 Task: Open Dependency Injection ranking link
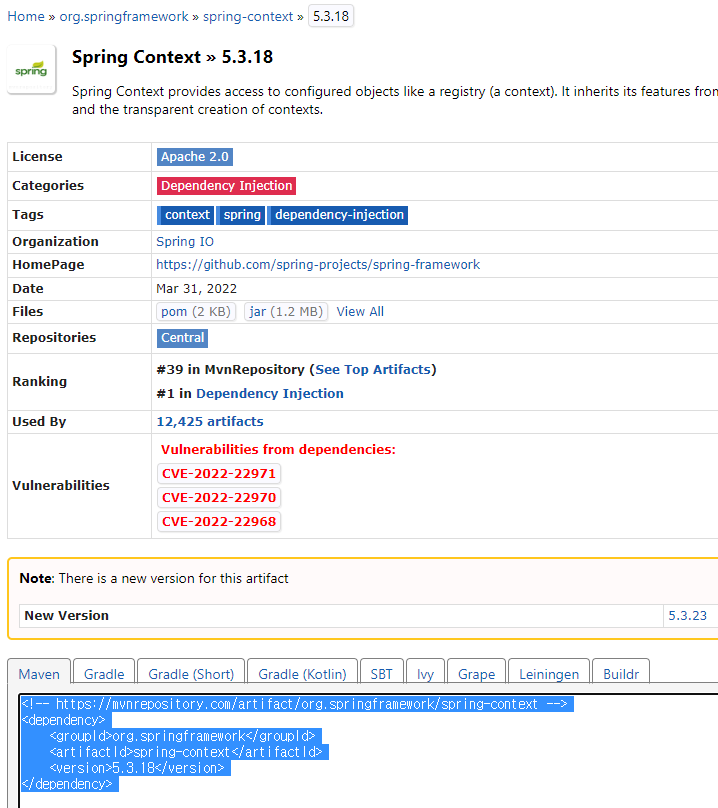click(270, 394)
